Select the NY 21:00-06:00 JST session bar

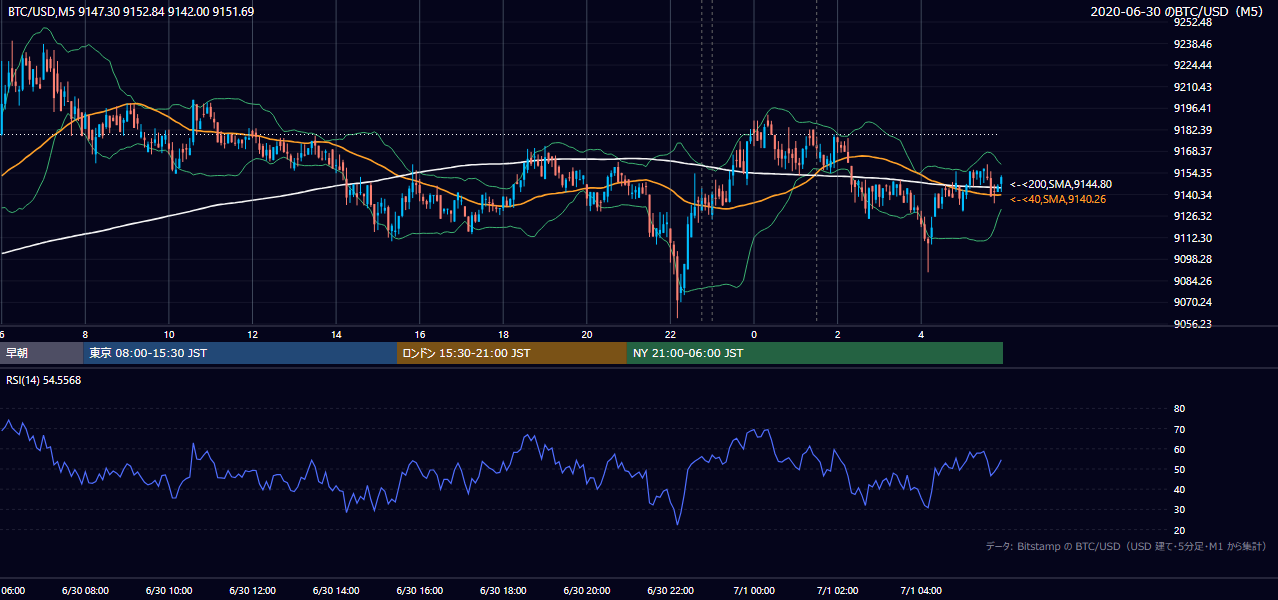point(815,353)
